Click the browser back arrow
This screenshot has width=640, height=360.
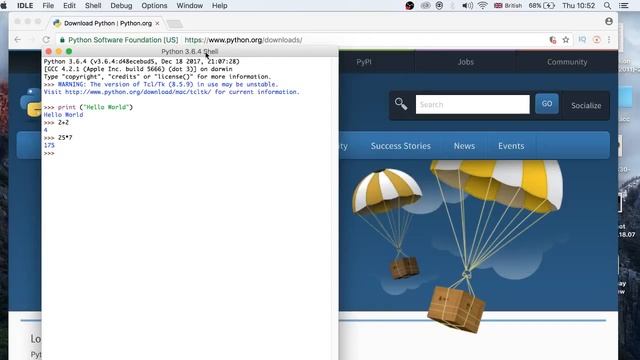18,40
